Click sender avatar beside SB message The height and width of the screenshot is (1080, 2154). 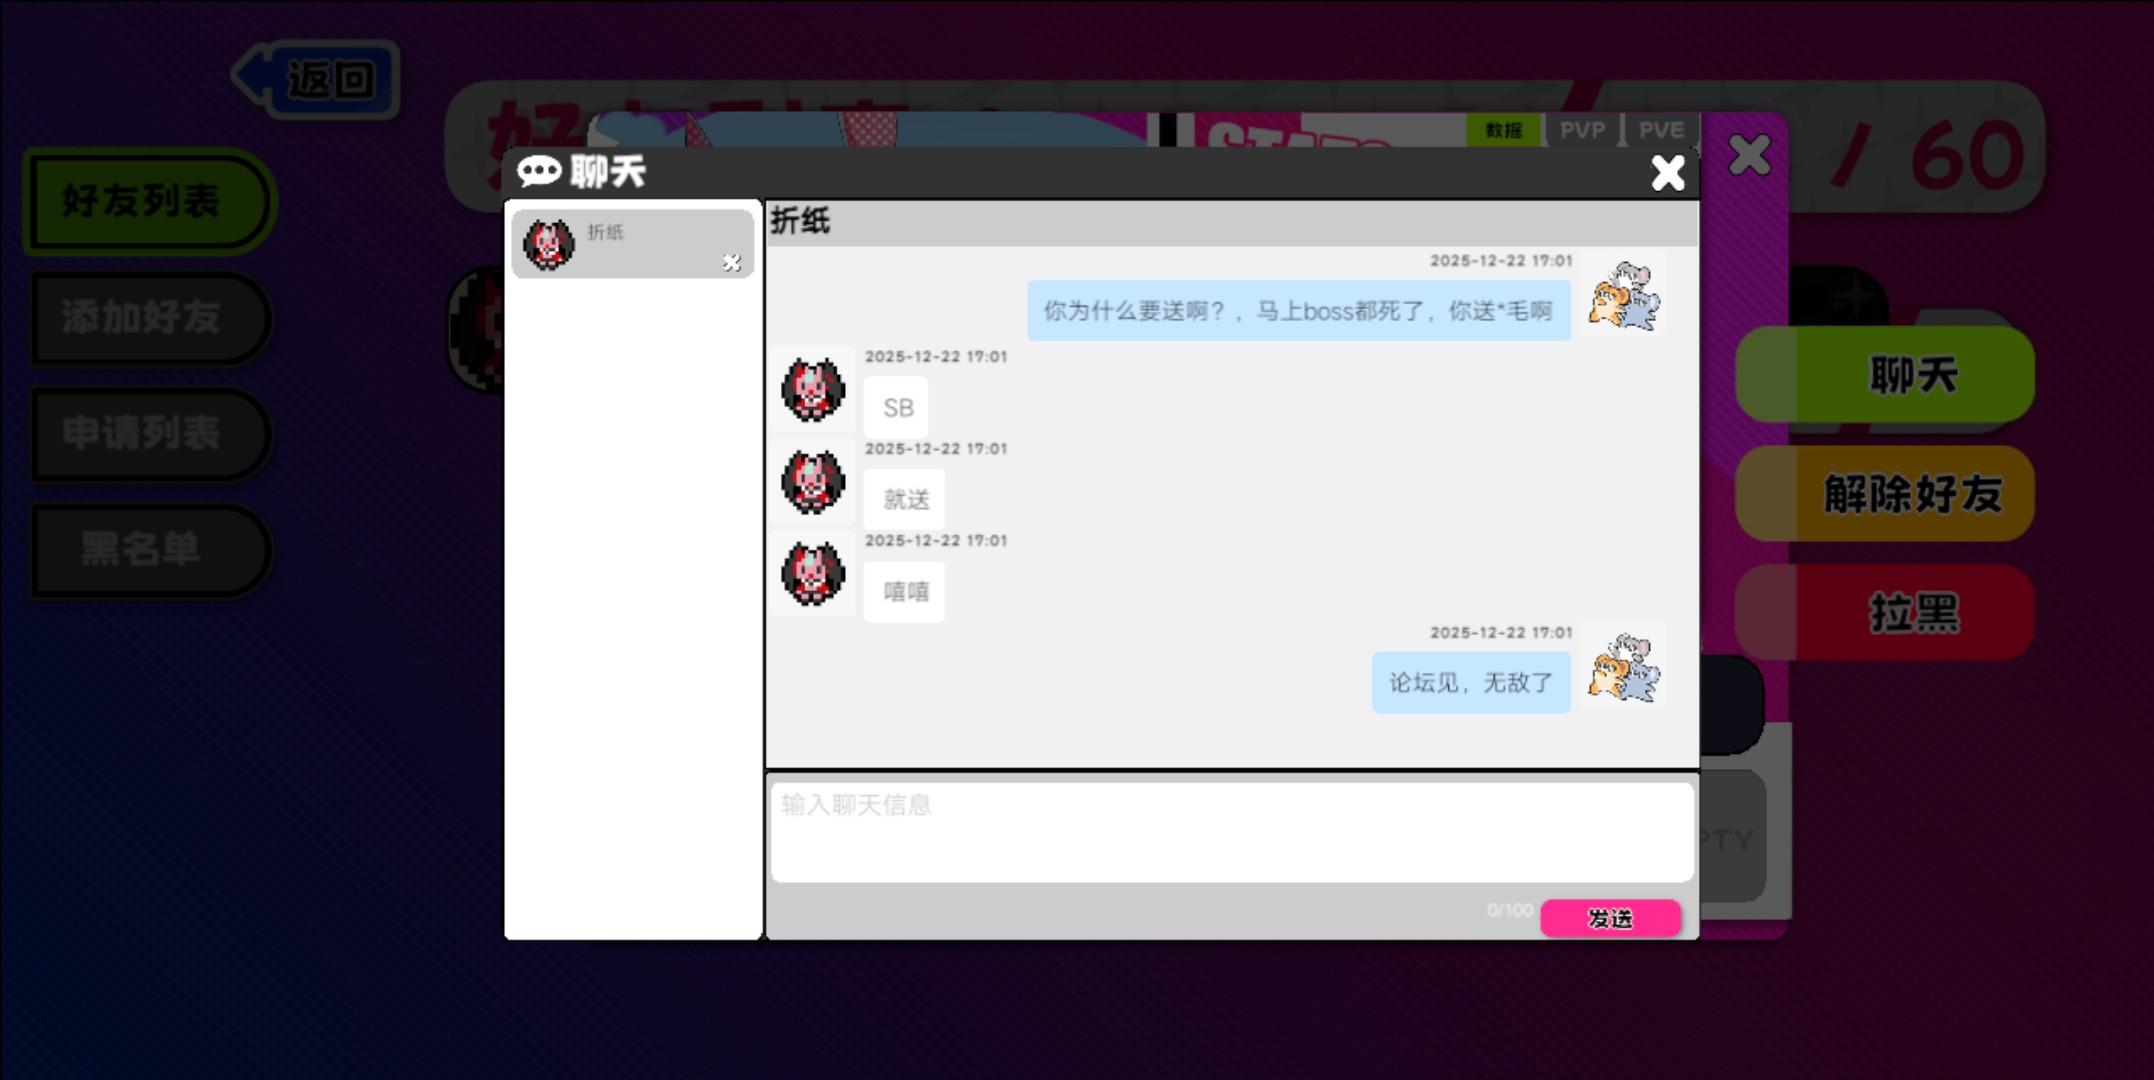tap(813, 388)
